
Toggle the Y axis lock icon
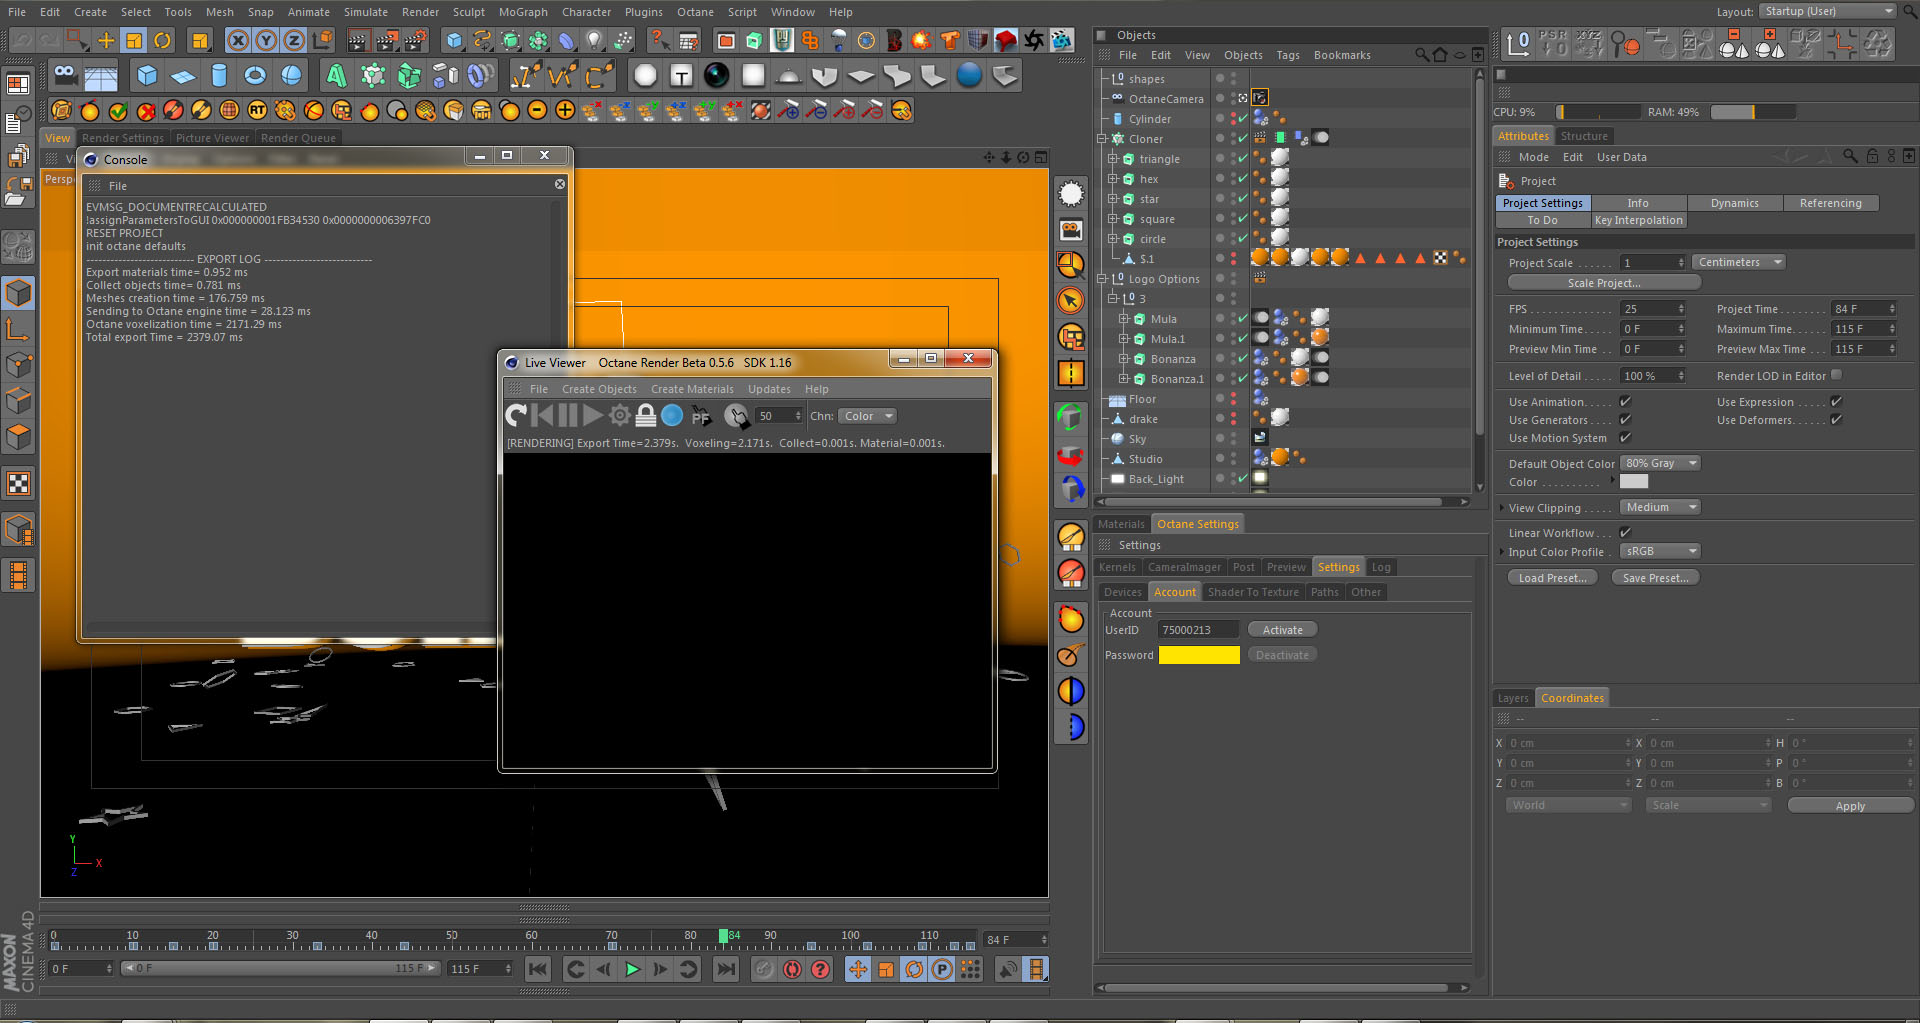click(266, 40)
